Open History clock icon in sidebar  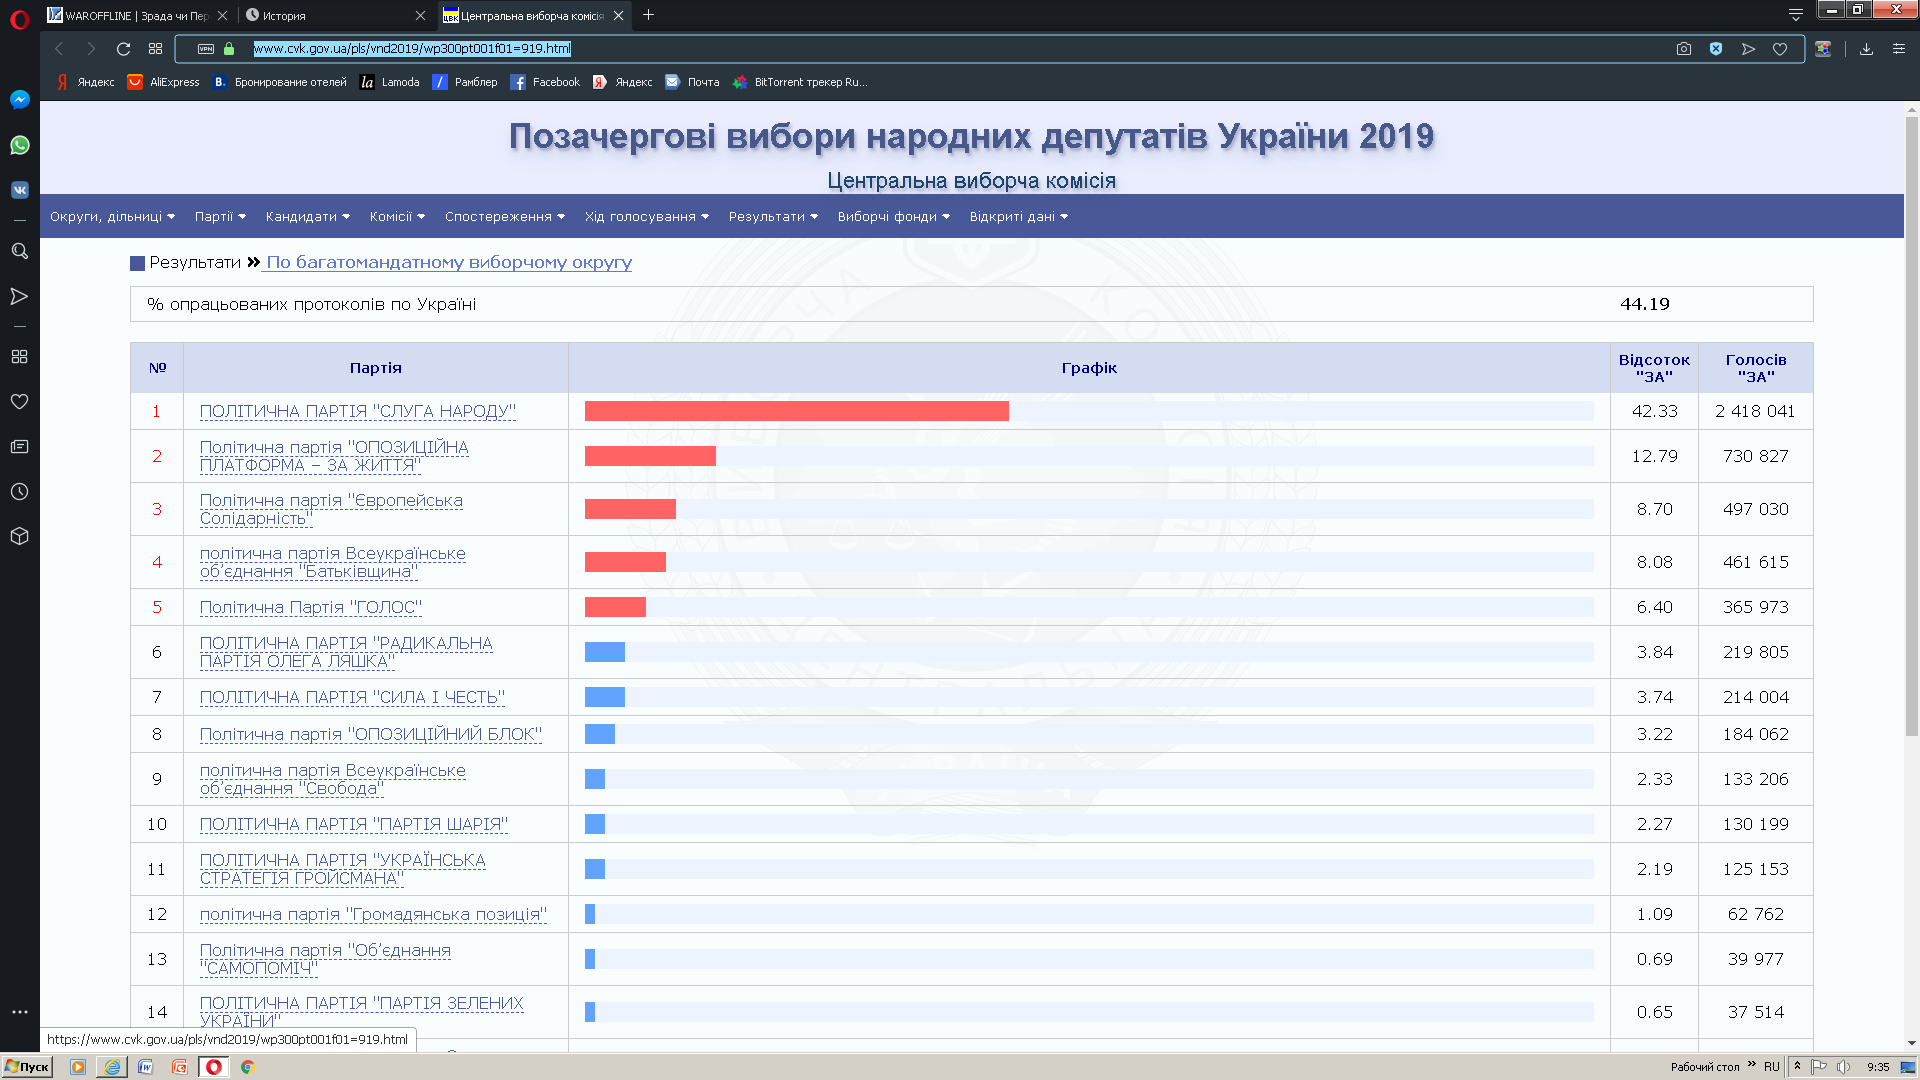point(19,492)
